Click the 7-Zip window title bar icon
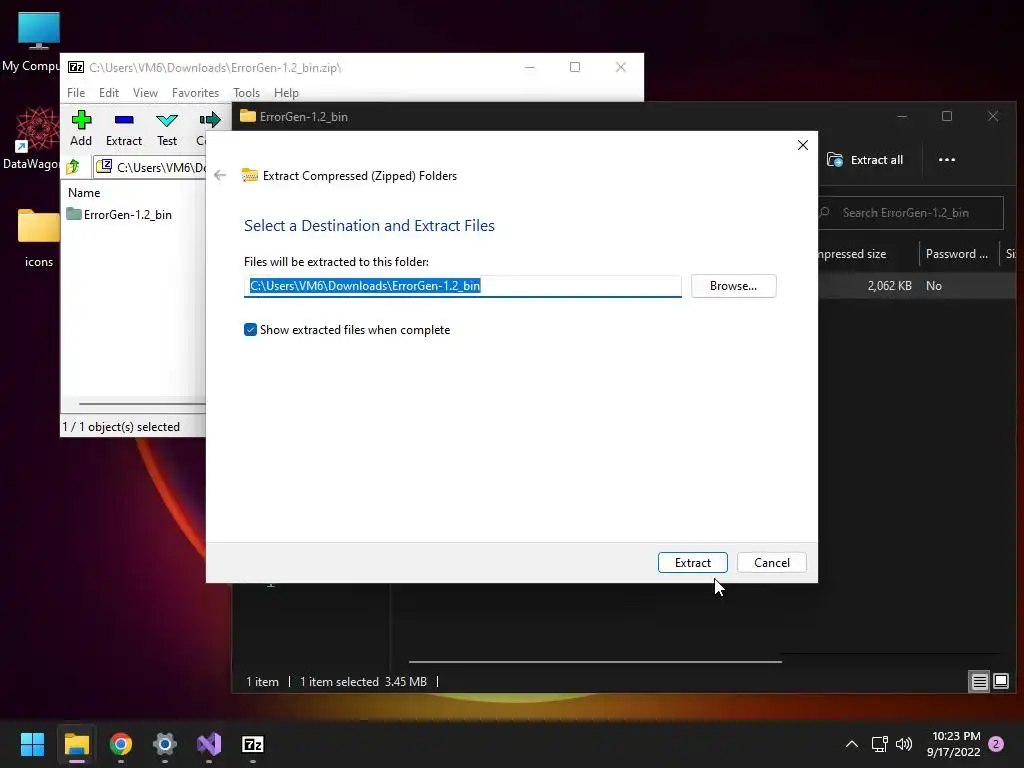This screenshot has height=768, width=1024. pos(76,67)
